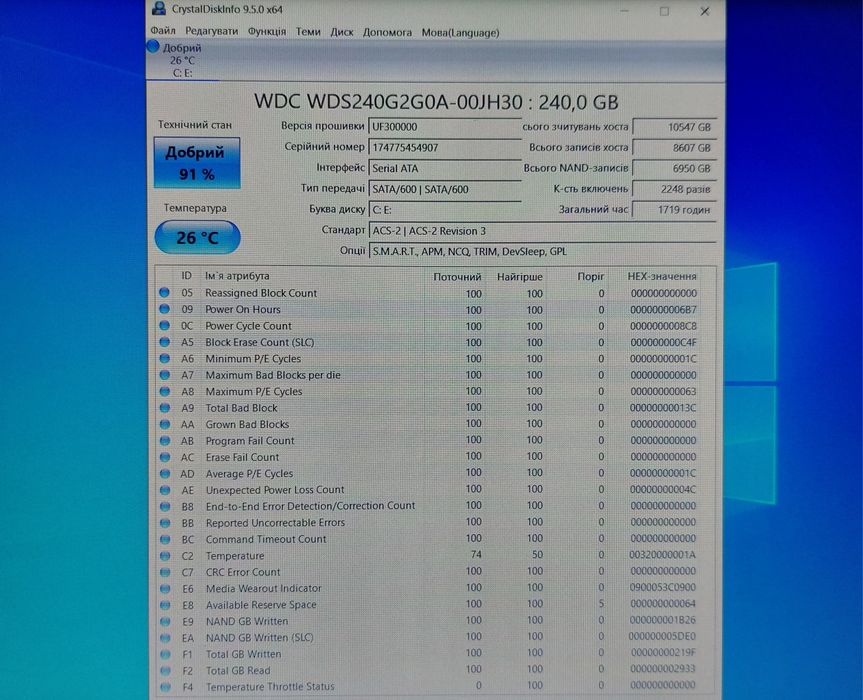Click status orb of NAND GB Written (SLC) row
The width and height of the screenshot is (863, 700).
[165, 638]
